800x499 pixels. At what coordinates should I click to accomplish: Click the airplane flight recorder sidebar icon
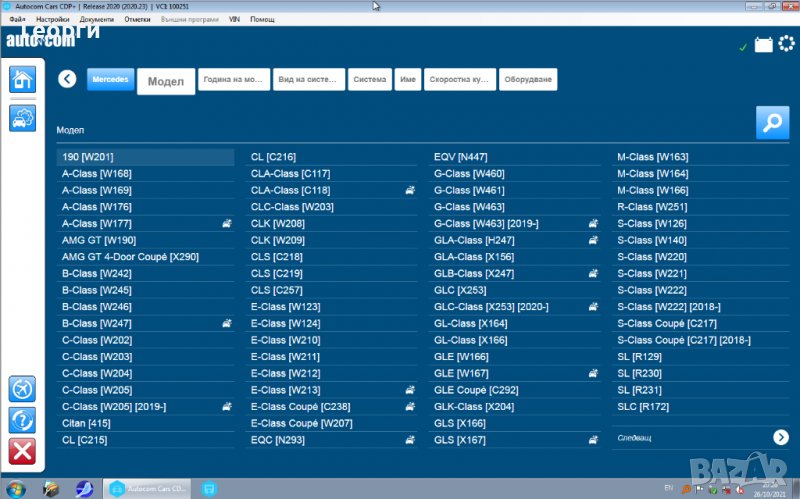[x=22, y=388]
